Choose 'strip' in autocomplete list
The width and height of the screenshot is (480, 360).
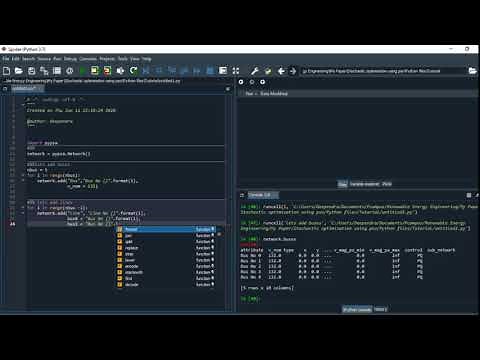point(166,254)
